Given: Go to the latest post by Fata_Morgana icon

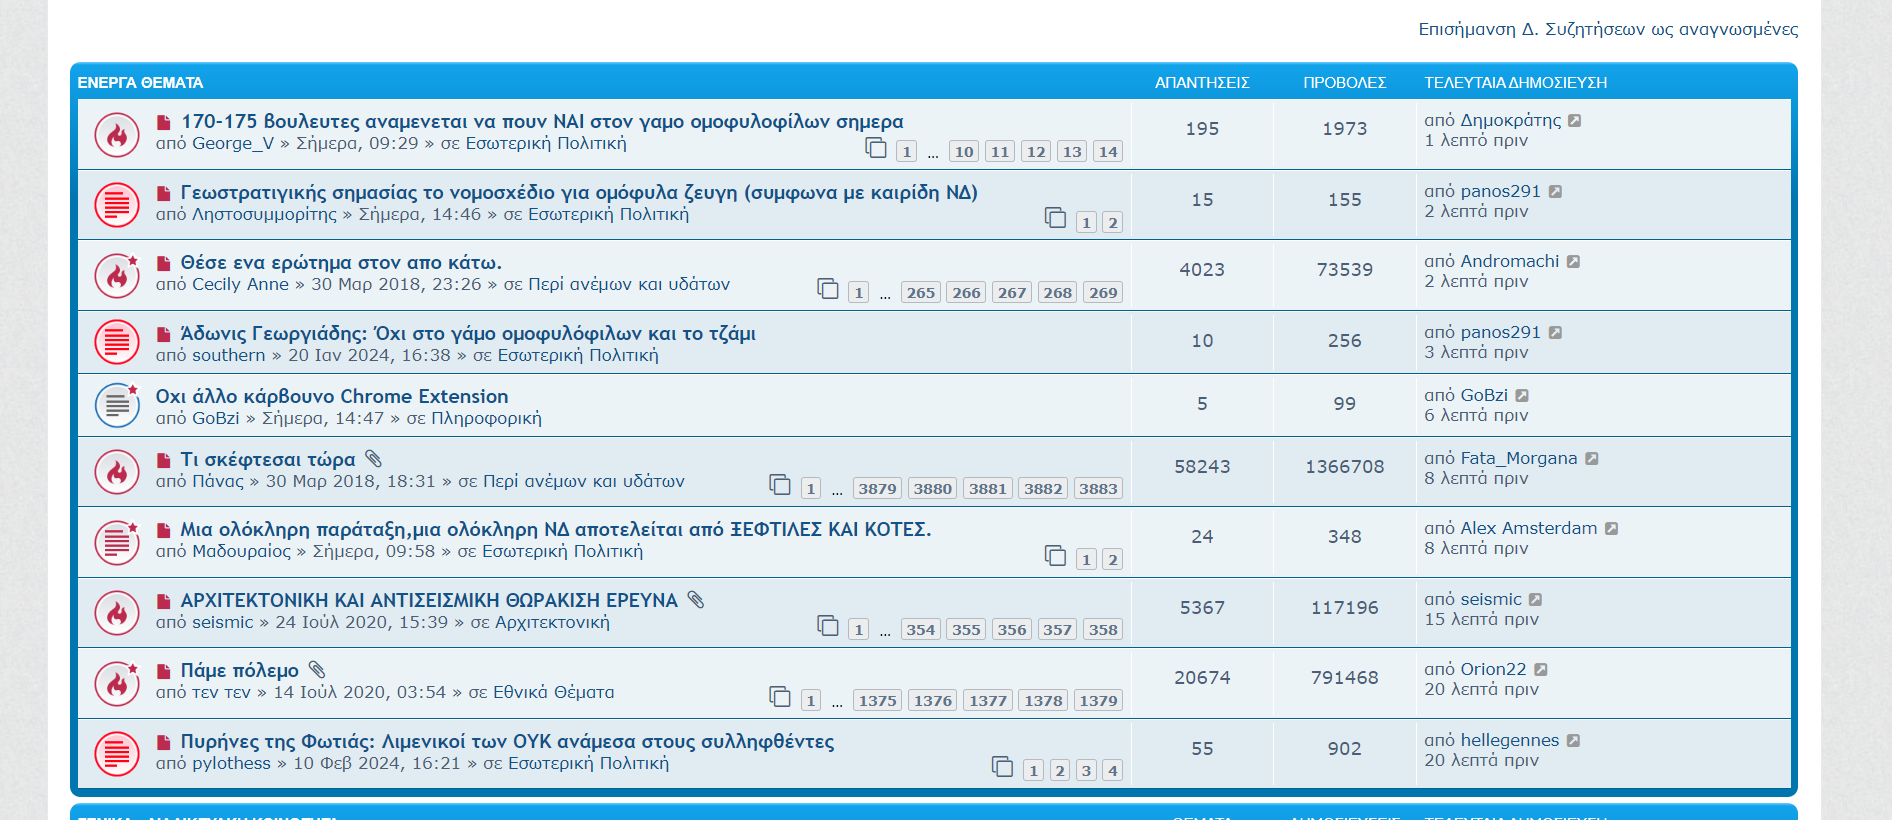Looking at the screenshot, I should pyautogui.click(x=1592, y=459).
